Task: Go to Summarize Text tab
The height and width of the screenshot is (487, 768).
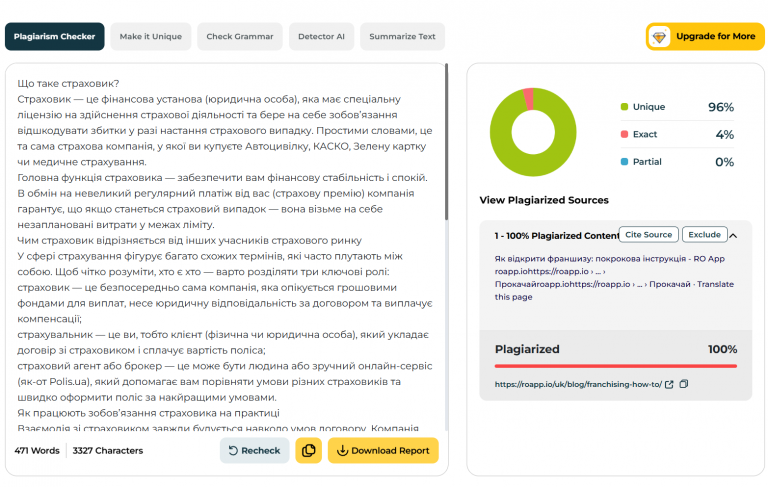Action: click(x=402, y=36)
